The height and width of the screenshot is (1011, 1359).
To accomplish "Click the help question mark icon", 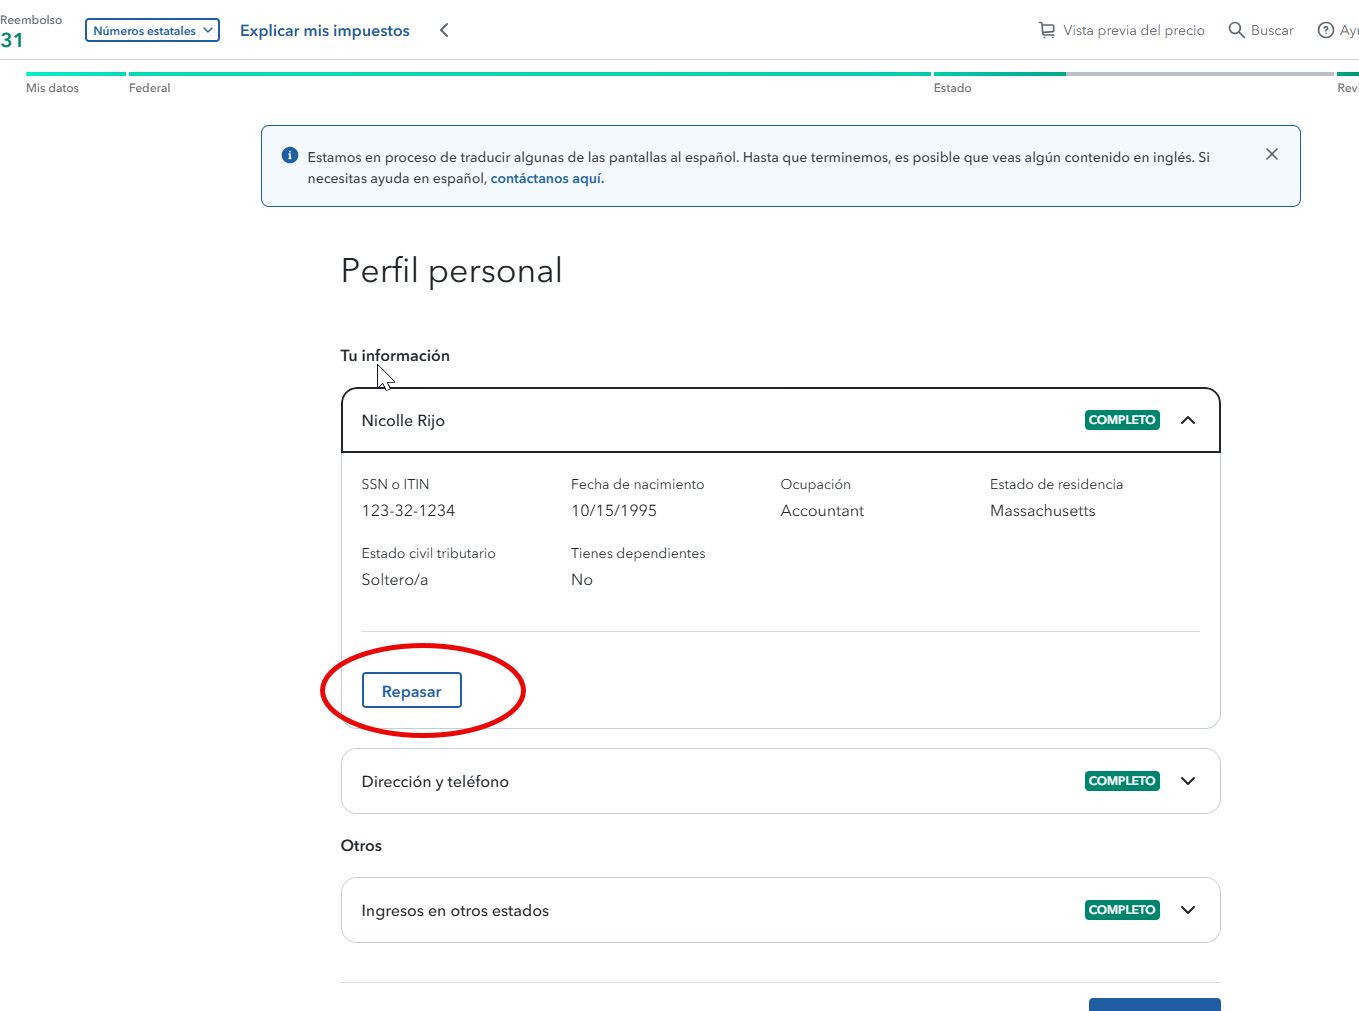I will pyautogui.click(x=1326, y=30).
